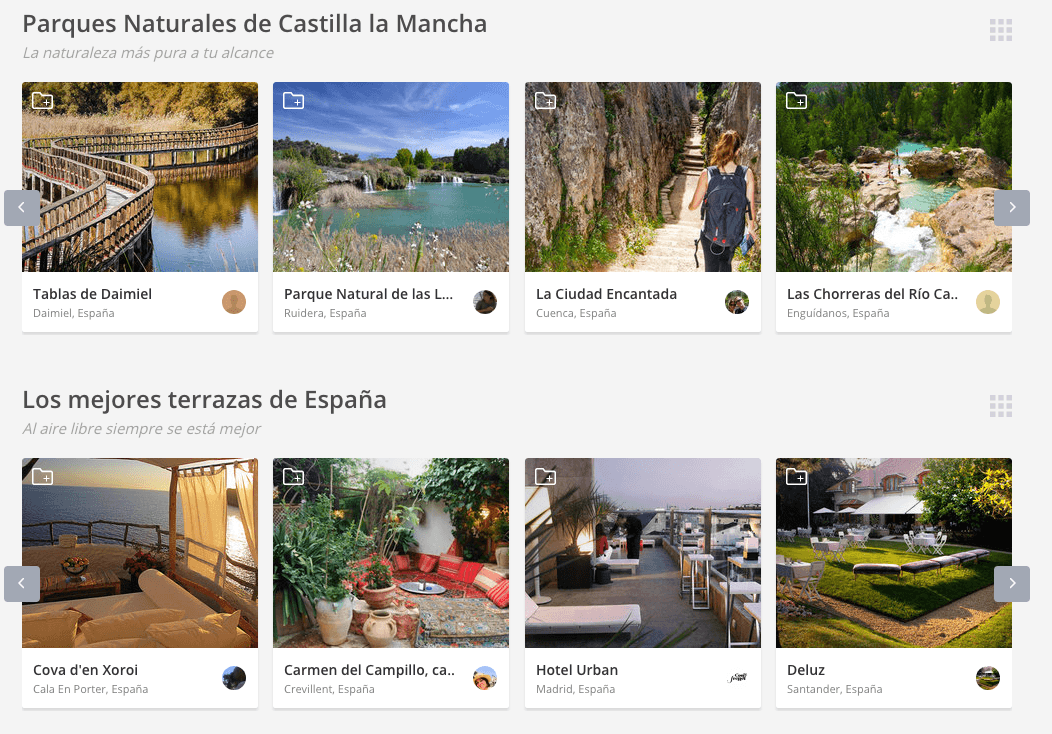Add Deluz to a folder
Viewport: 1052px width, 734px height.
click(x=796, y=476)
